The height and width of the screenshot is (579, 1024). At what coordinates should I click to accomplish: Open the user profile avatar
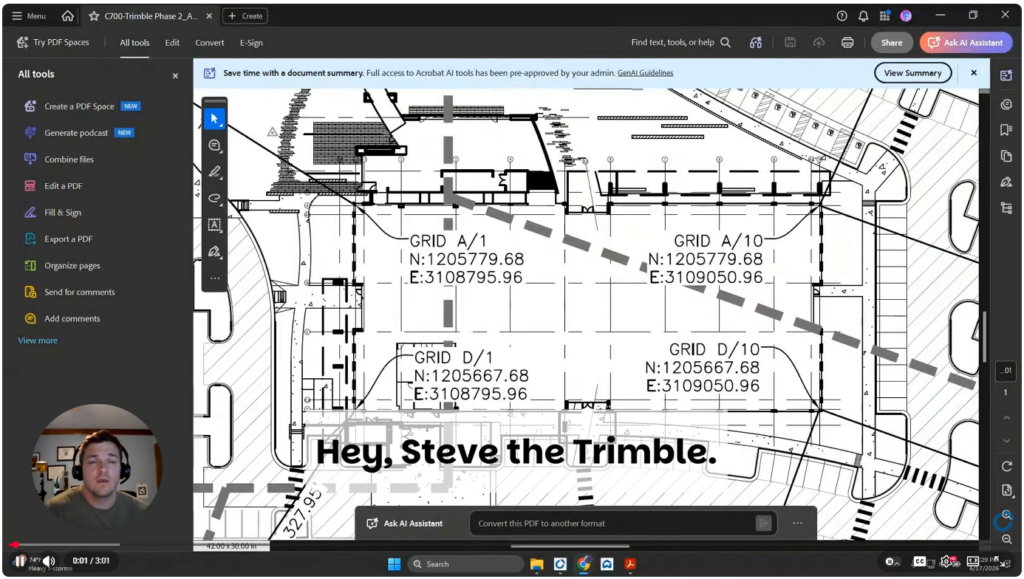(x=906, y=16)
